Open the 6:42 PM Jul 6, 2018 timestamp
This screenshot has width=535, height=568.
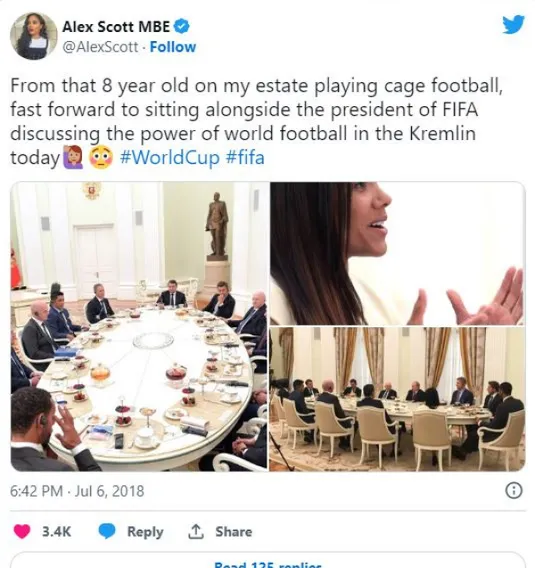(77, 491)
